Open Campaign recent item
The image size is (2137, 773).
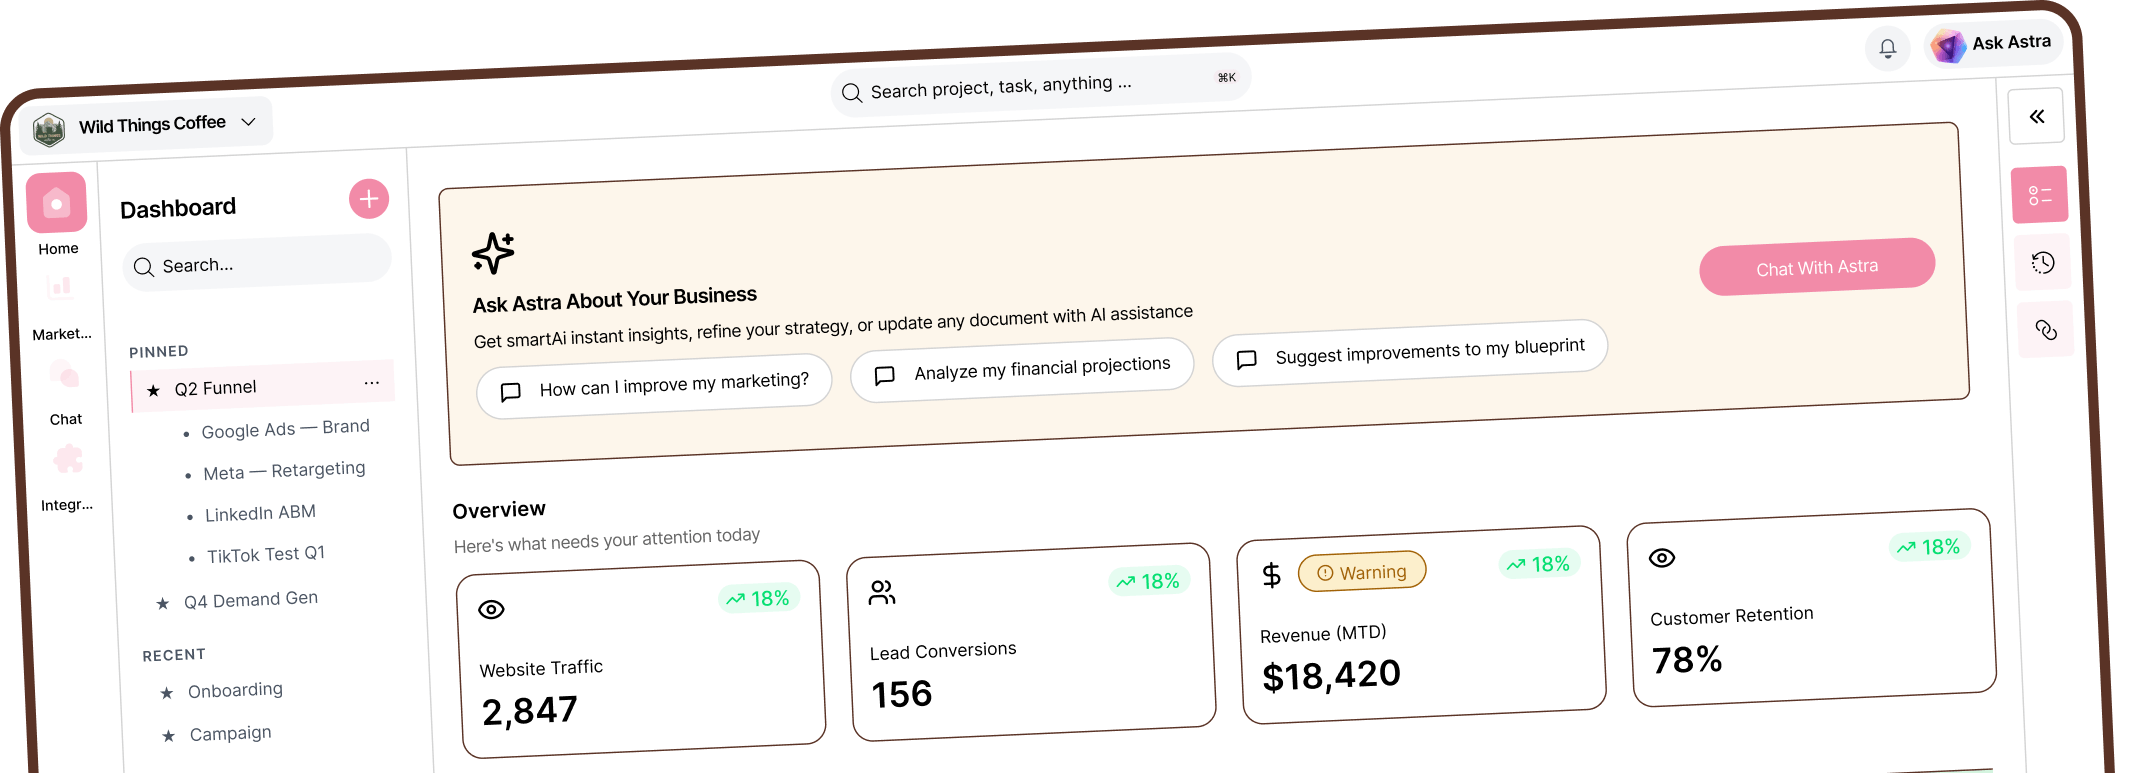(230, 733)
